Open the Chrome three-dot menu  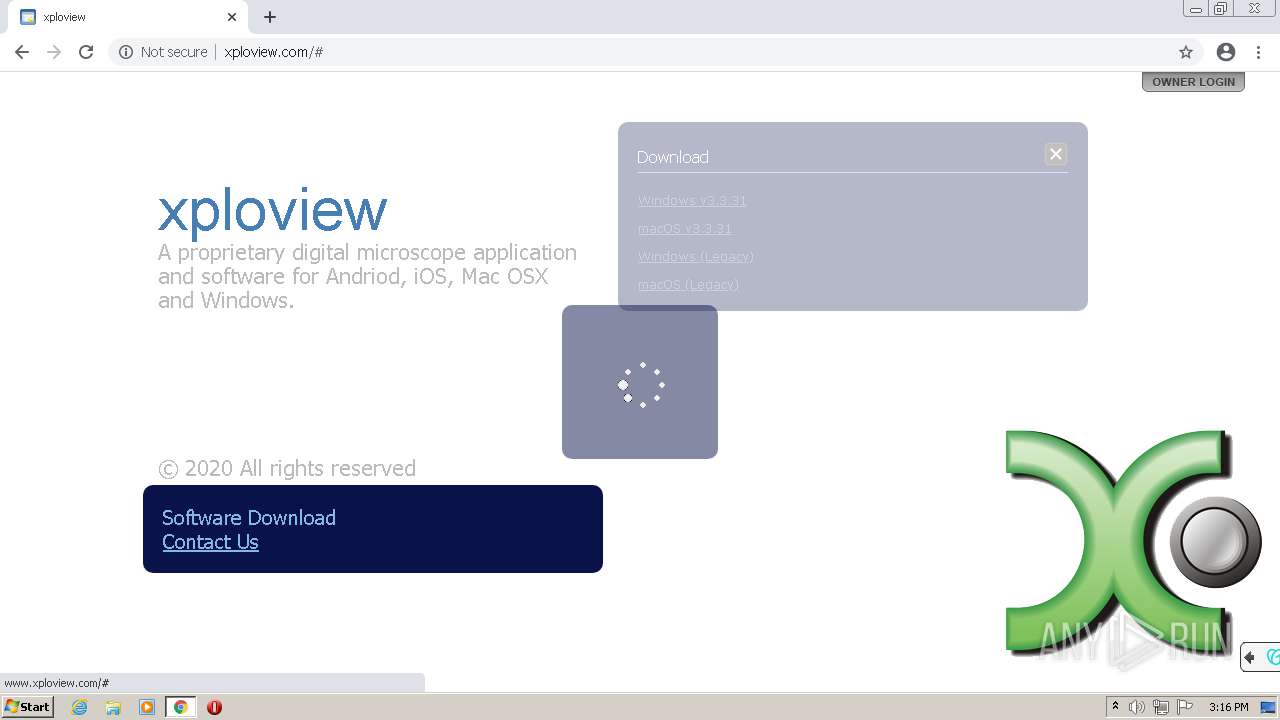pyautogui.click(x=1258, y=52)
